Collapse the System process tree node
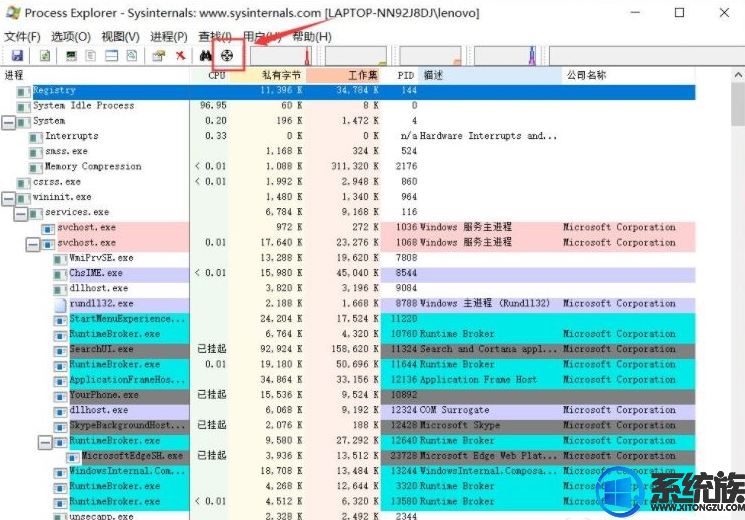 9,122
